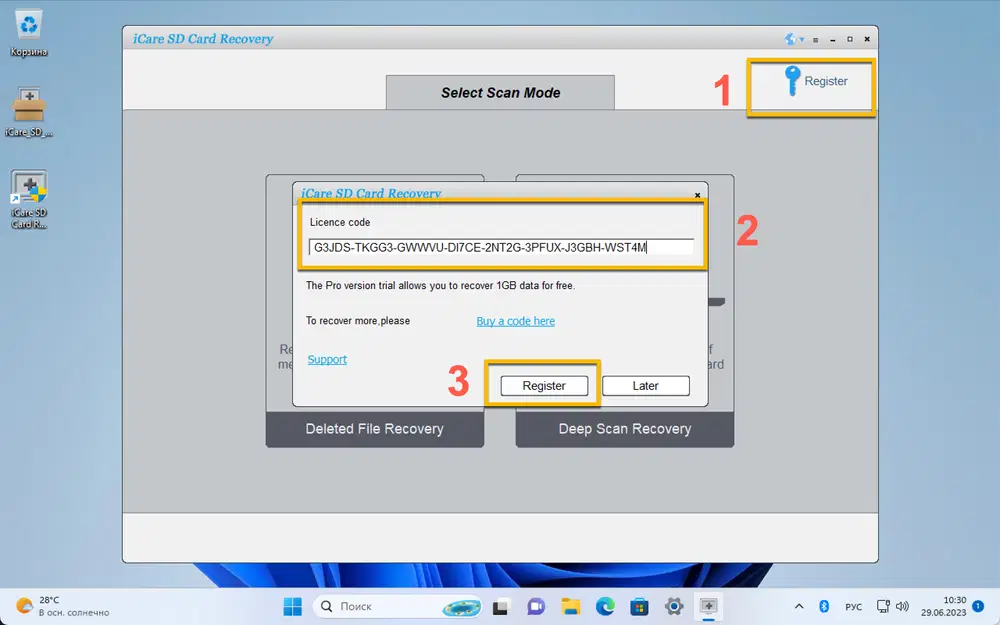Viewport: 1000px width, 625px height.
Task: Click the Later button
Action: 645,386
